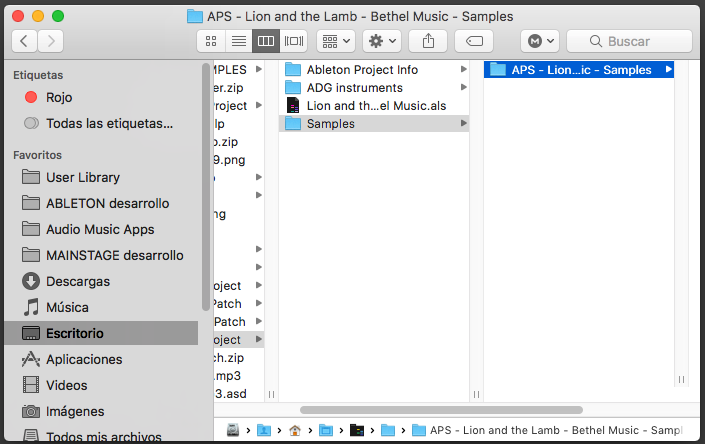Click the second column's resize handle
Screen dimensions: 705x444
[476, 394]
